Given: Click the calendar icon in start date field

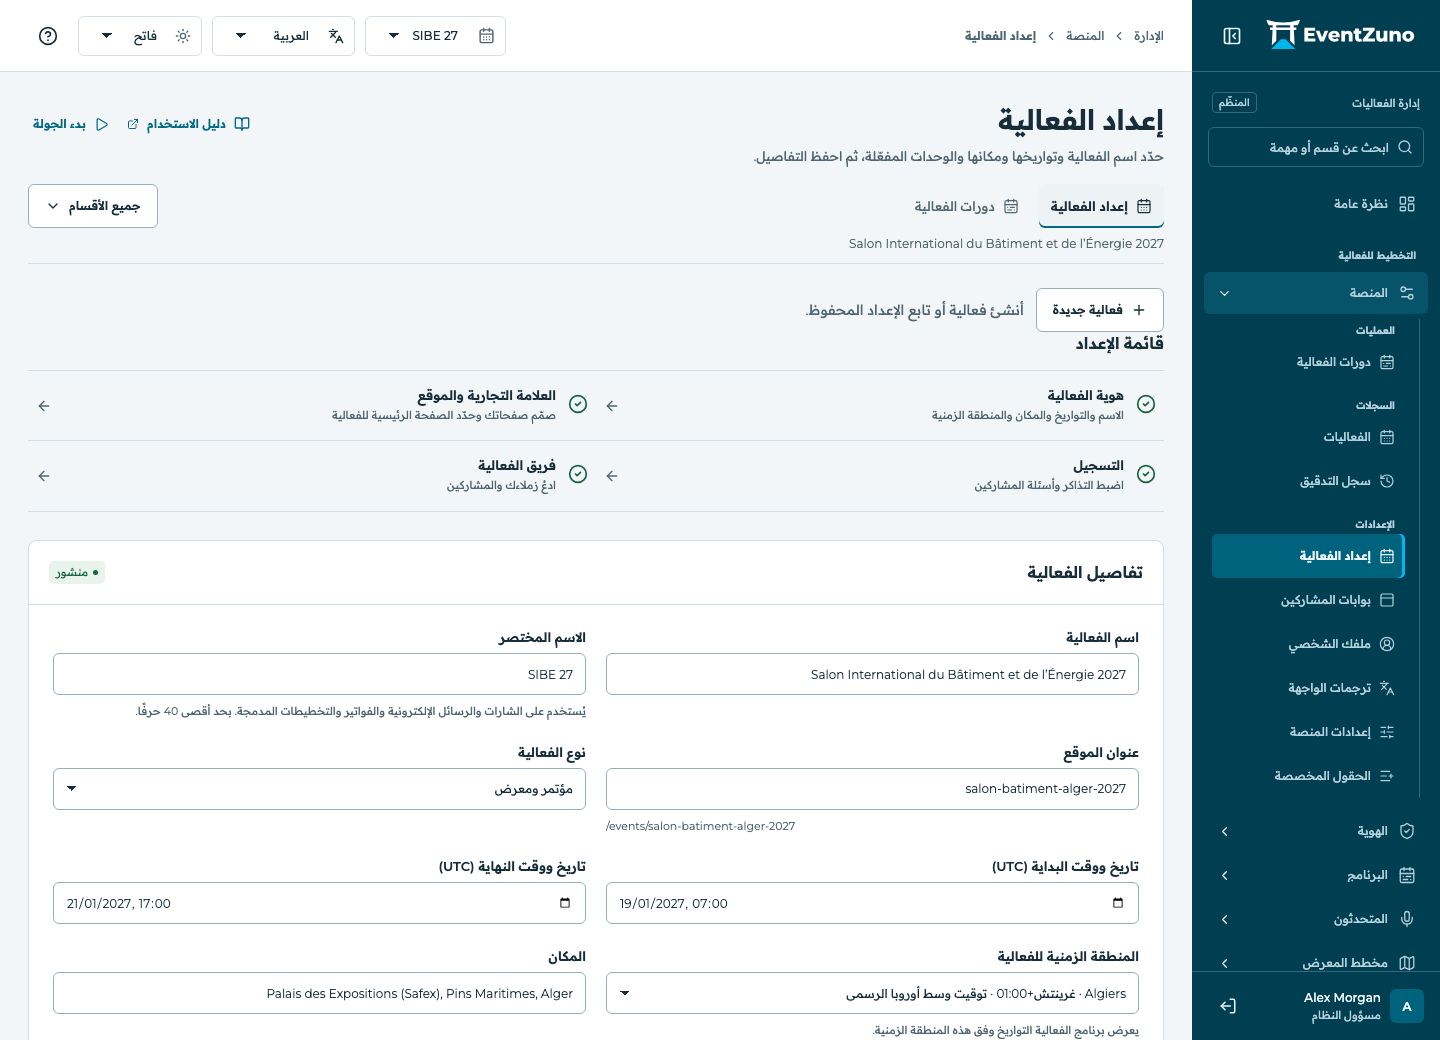Looking at the screenshot, I should tap(1118, 903).
